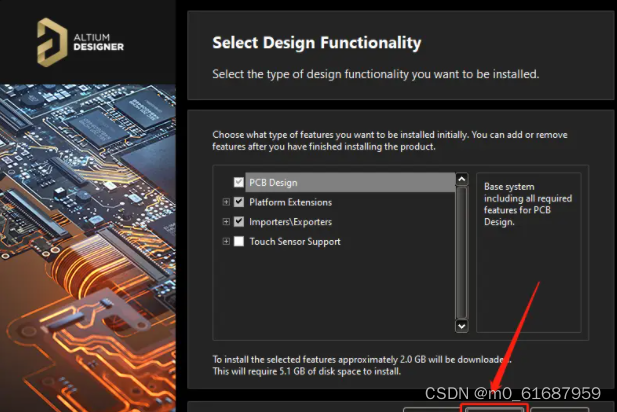Image resolution: width=617 pixels, height=412 pixels.
Task: Select the Importers\Exporters label
Action: pyautogui.click(x=290, y=222)
